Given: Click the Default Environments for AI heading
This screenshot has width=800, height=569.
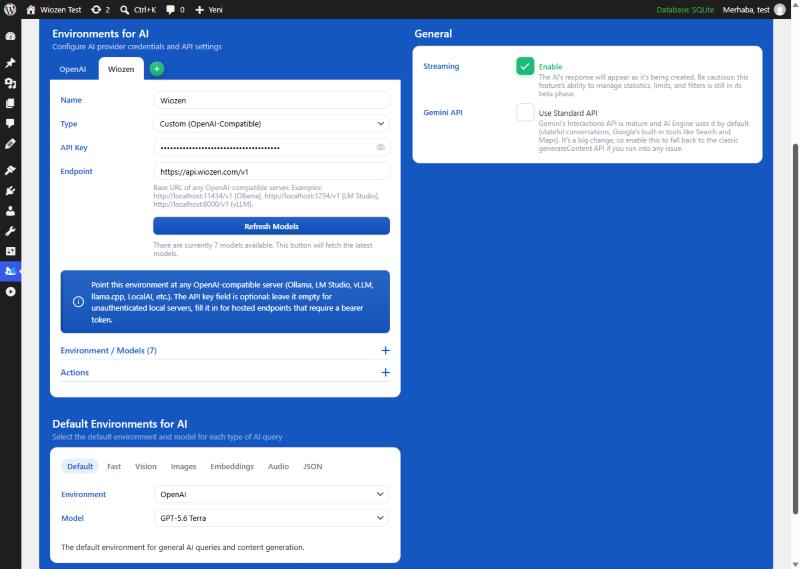Looking at the screenshot, I should click(119, 424).
